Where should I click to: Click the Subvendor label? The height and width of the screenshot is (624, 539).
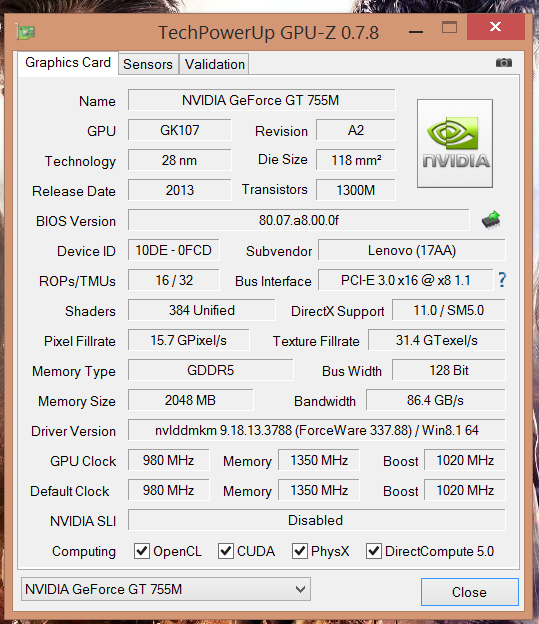click(279, 252)
